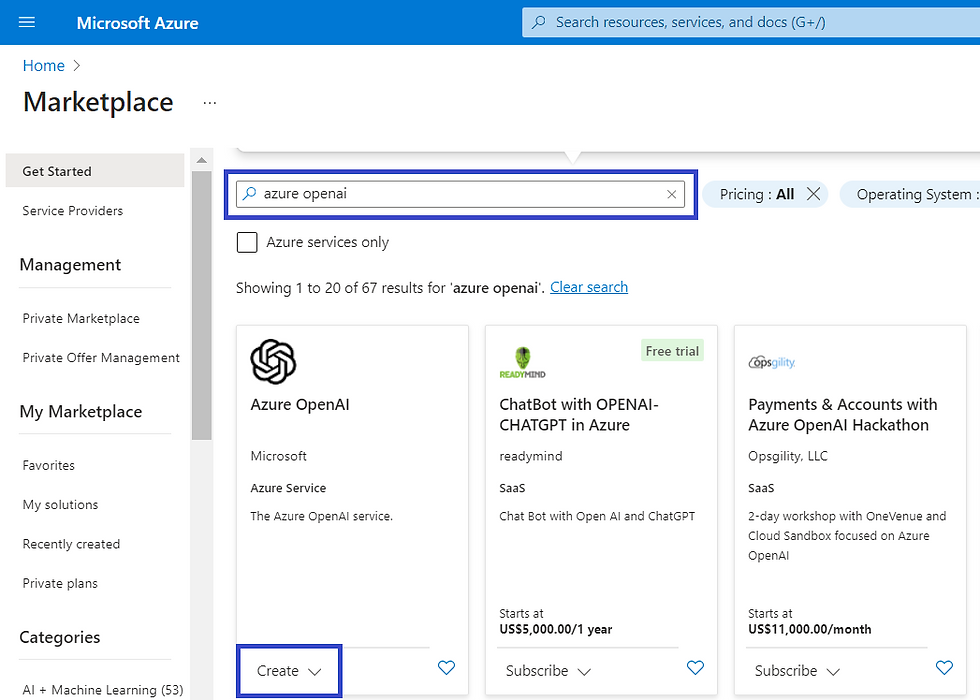
Task: Click the readymind publisher name
Action: [531, 456]
